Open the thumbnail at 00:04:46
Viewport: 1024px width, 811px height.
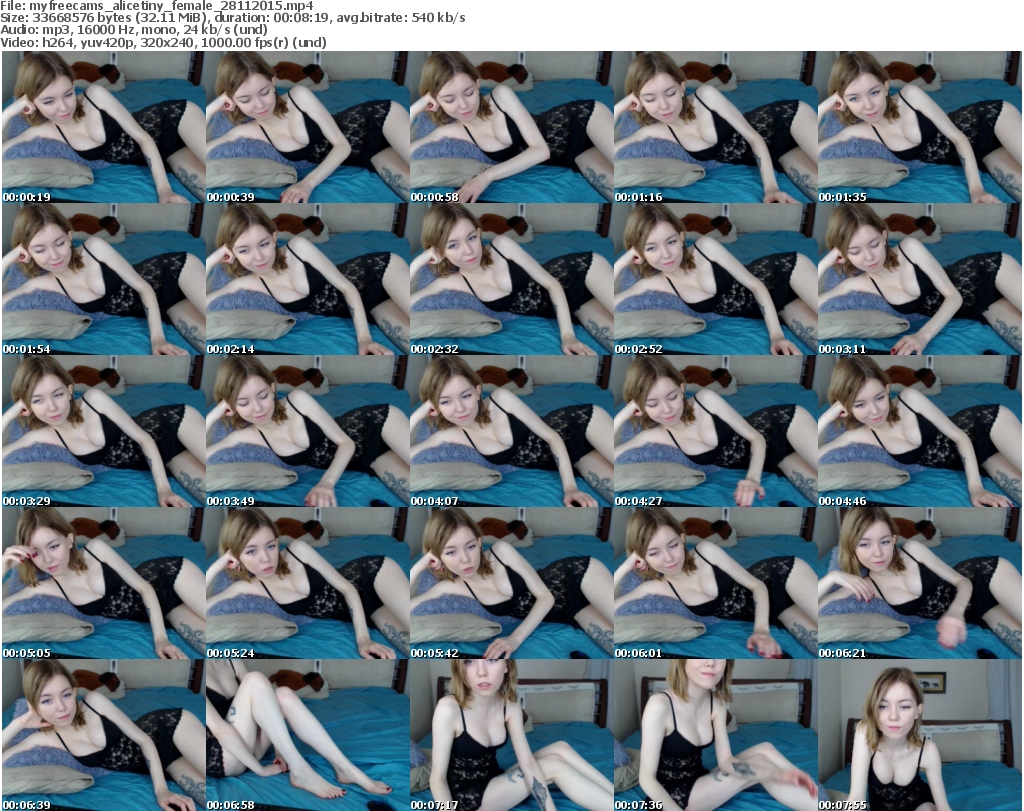pyautogui.click(x=920, y=431)
